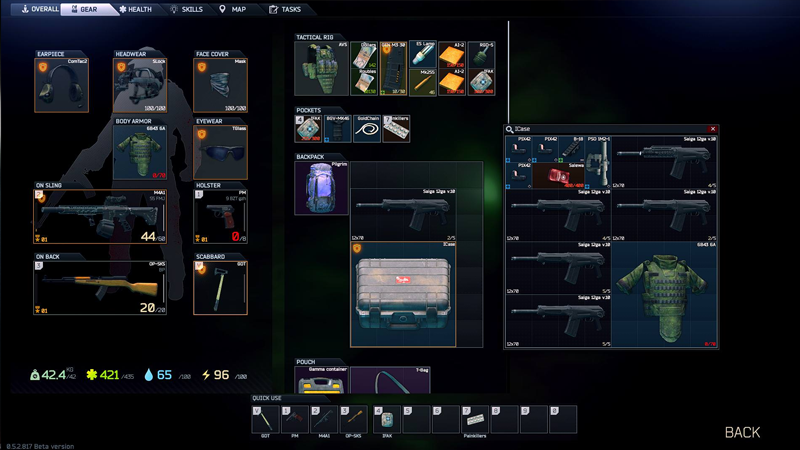Select the Pilgrim backpack
Image resolution: width=800 pixels, height=450 pixels.
pos(321,188)
